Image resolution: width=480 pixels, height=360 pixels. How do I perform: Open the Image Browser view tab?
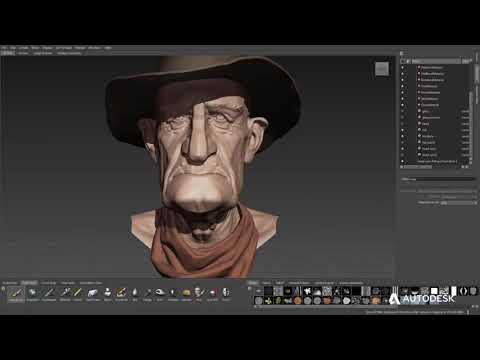pos(43,53)
